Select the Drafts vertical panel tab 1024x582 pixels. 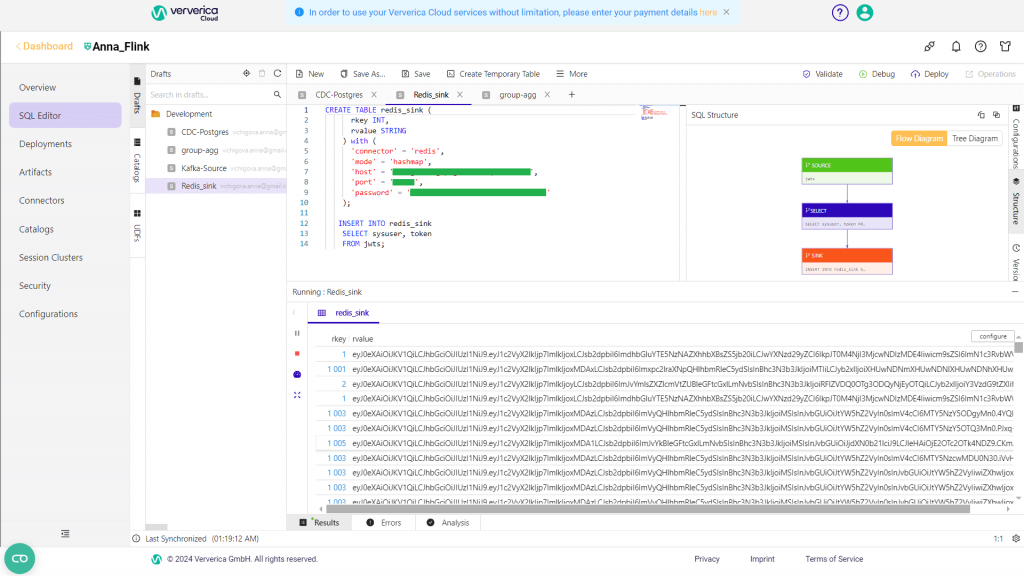[x=137, y=95]
